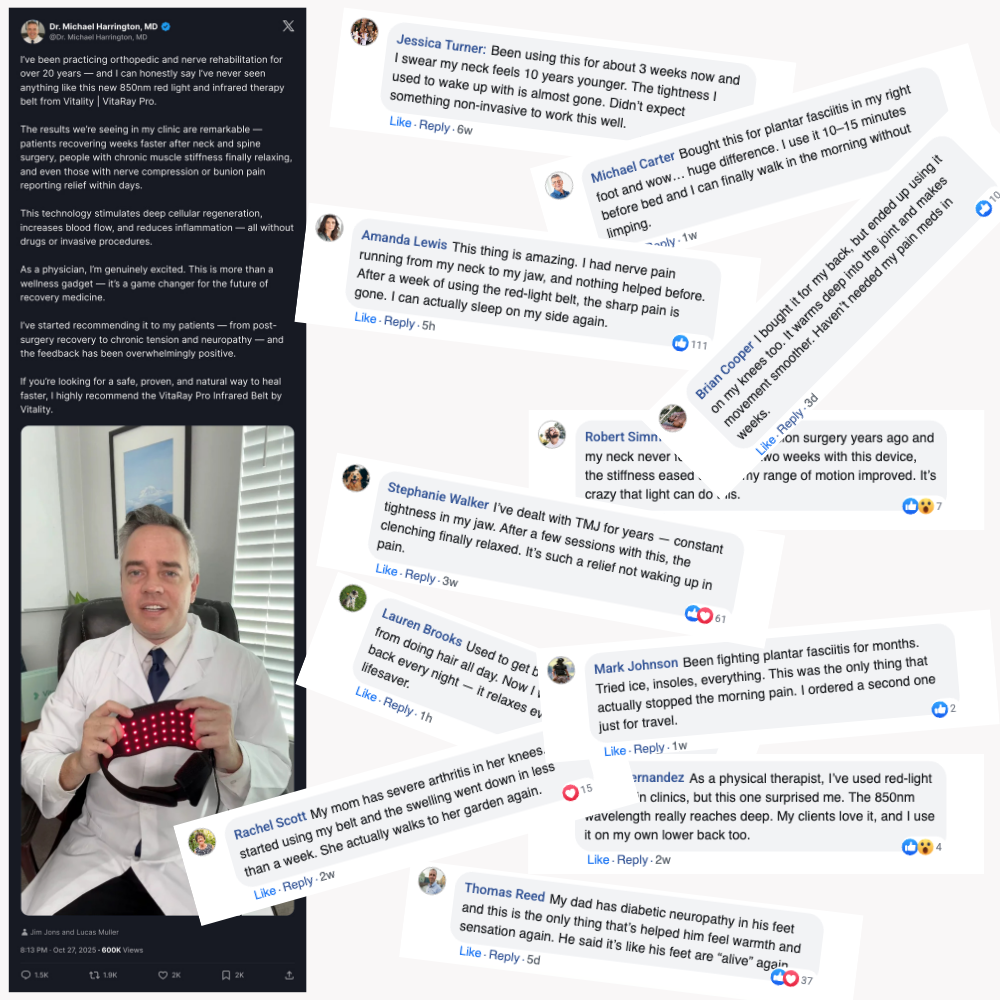Click Like under Jessica Turner's comment
1000x1000 pixels.
point(401,122)
